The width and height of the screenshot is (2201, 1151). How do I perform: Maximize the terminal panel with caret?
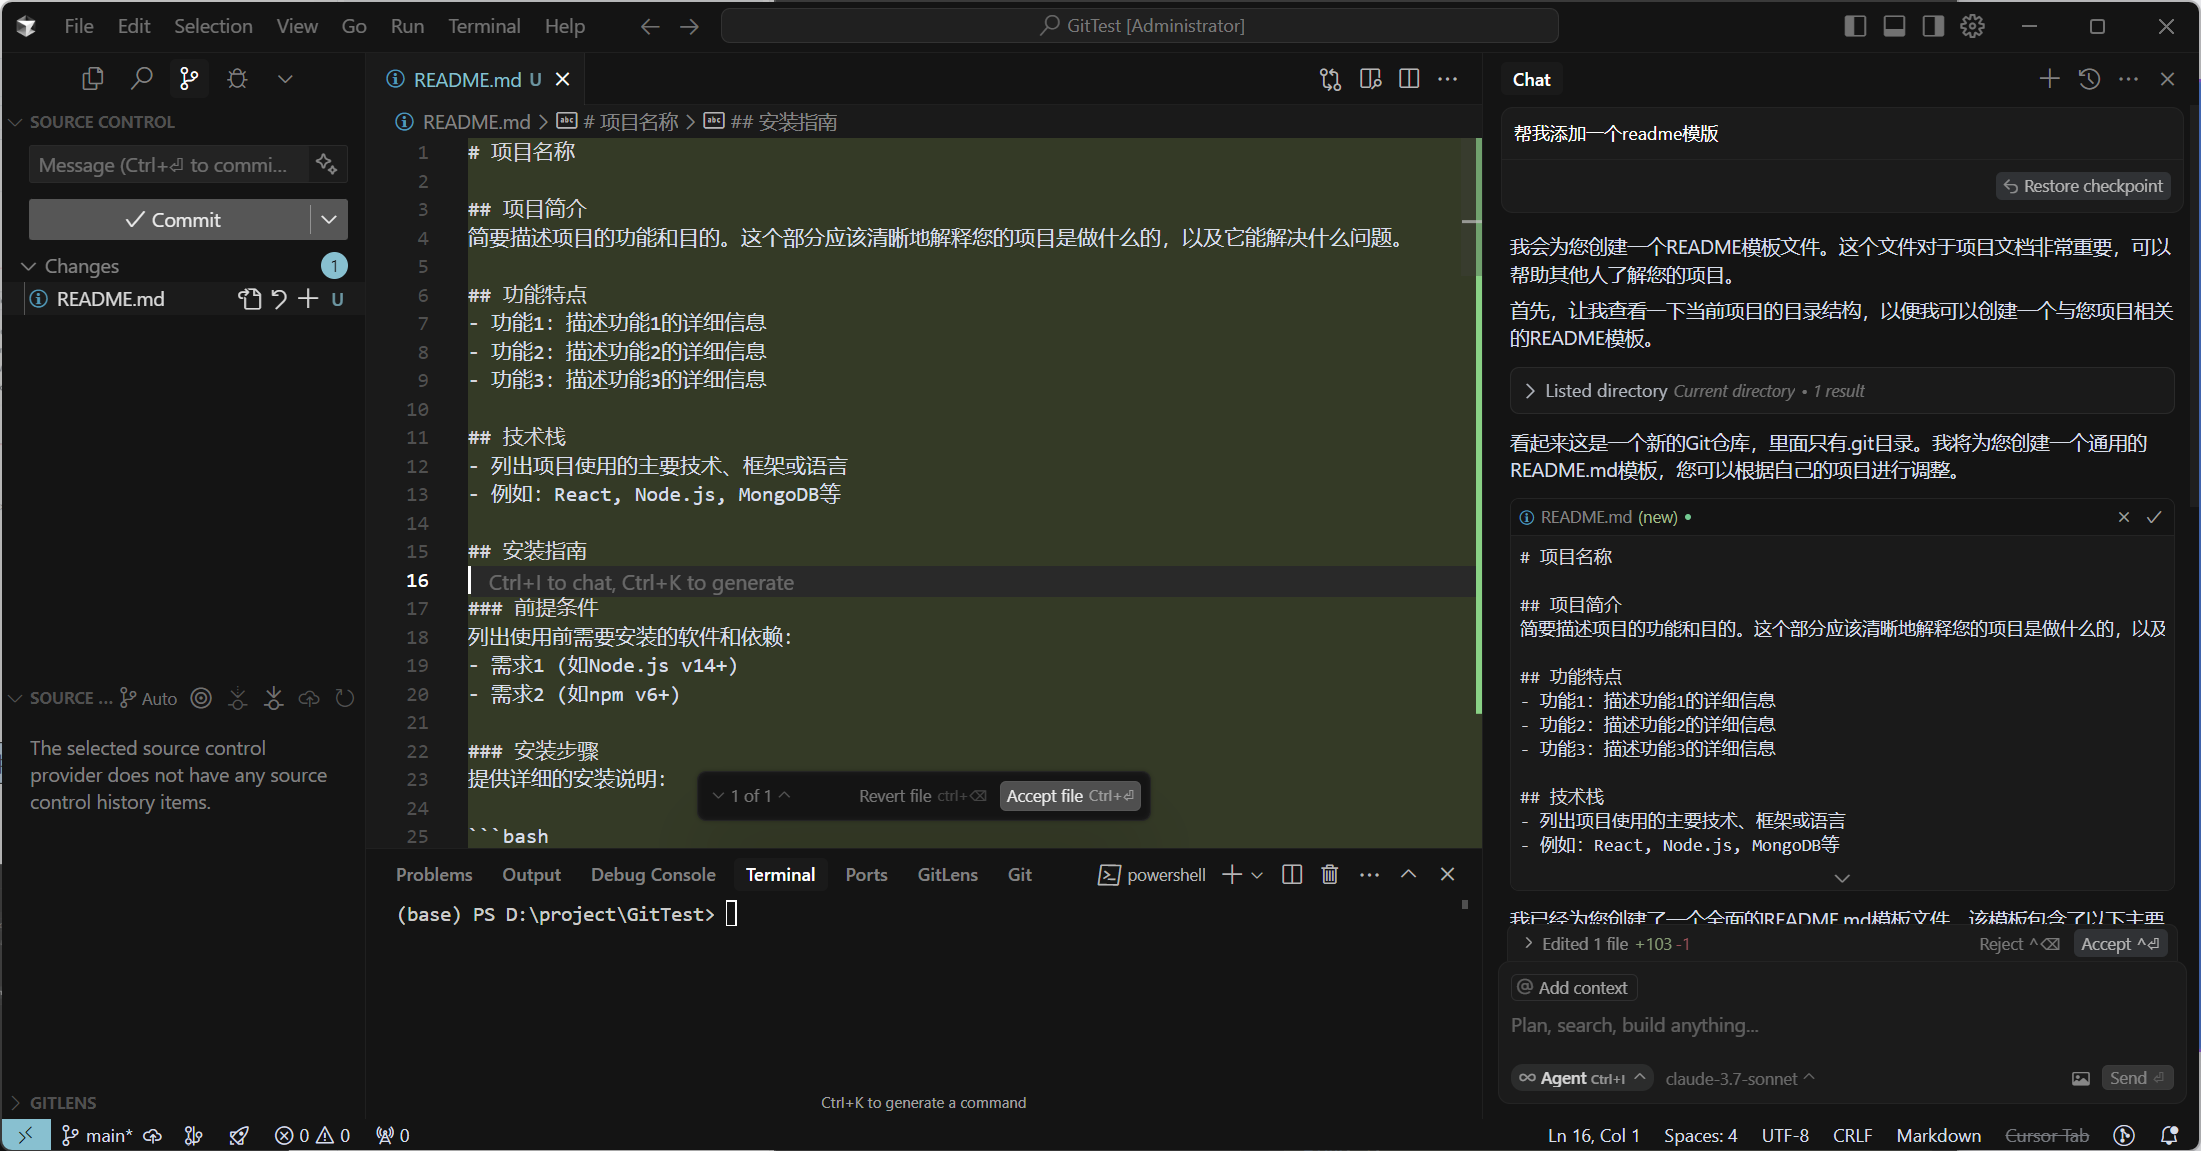tap(1408, 875)
